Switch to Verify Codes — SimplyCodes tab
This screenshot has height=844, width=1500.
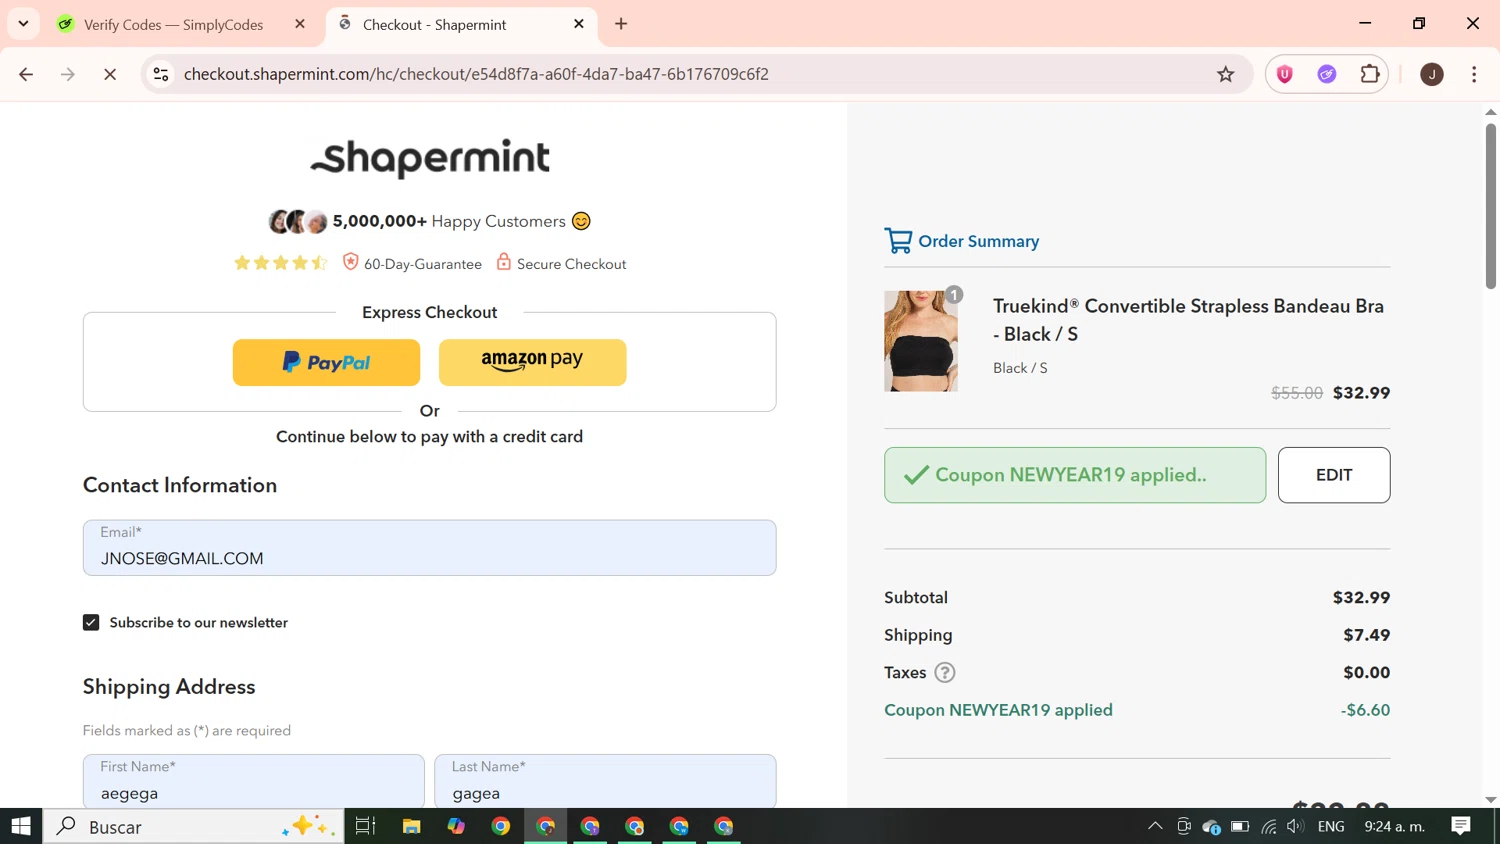pyautogui.click(x=172, y=24)
